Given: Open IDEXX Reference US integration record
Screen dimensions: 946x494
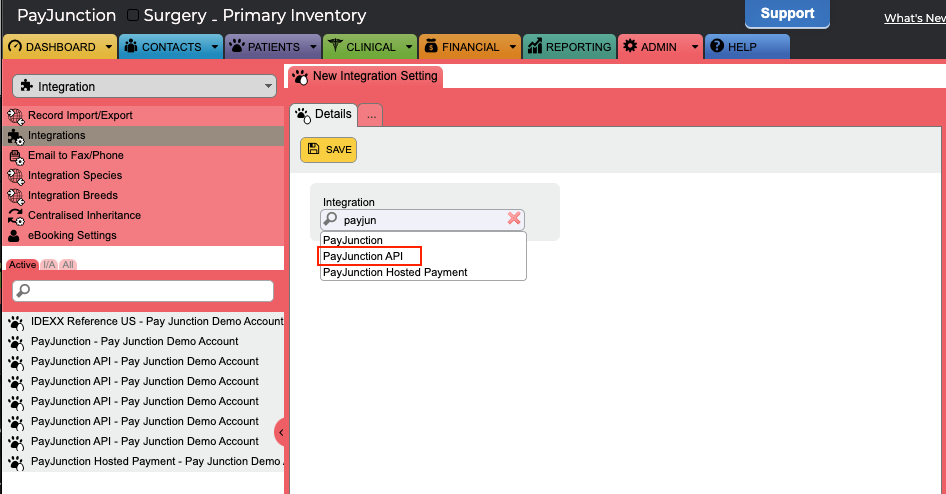Looking at the screenshot, I should (144, 321).
